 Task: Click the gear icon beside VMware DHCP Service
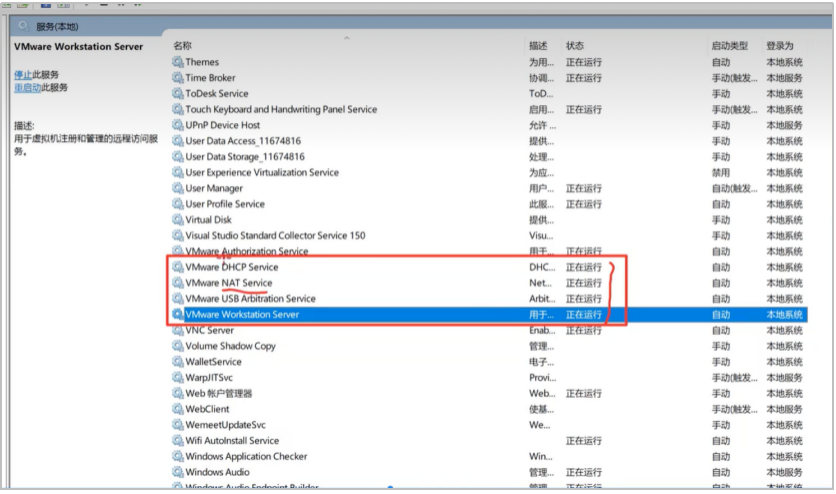pyautogui.click(x=178, y=267)
